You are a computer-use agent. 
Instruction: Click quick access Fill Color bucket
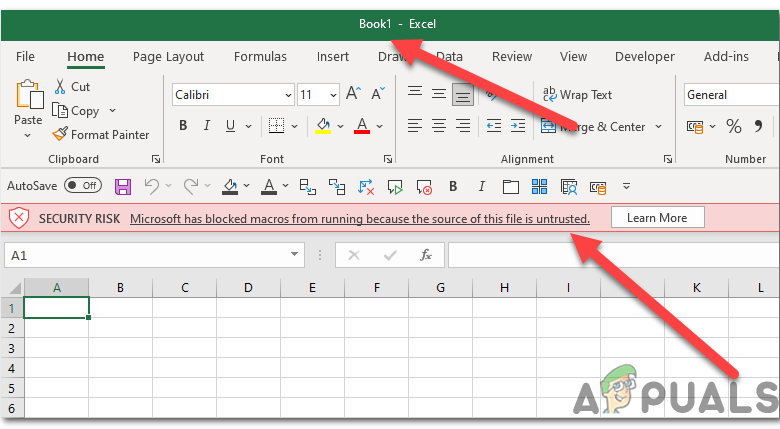230,187
